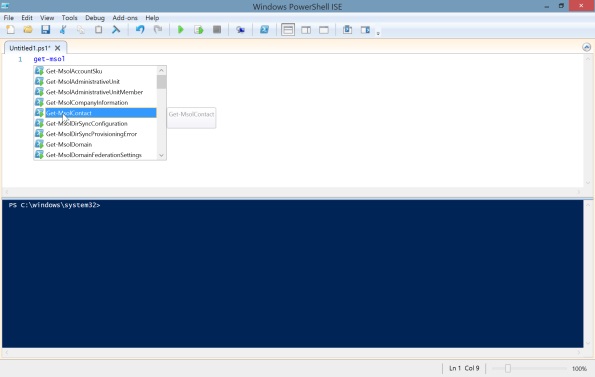Click the icon beside Get-MsolDomain
This screenshot has height=377, width=595.
pyautogui.click(x=39, y=144)
